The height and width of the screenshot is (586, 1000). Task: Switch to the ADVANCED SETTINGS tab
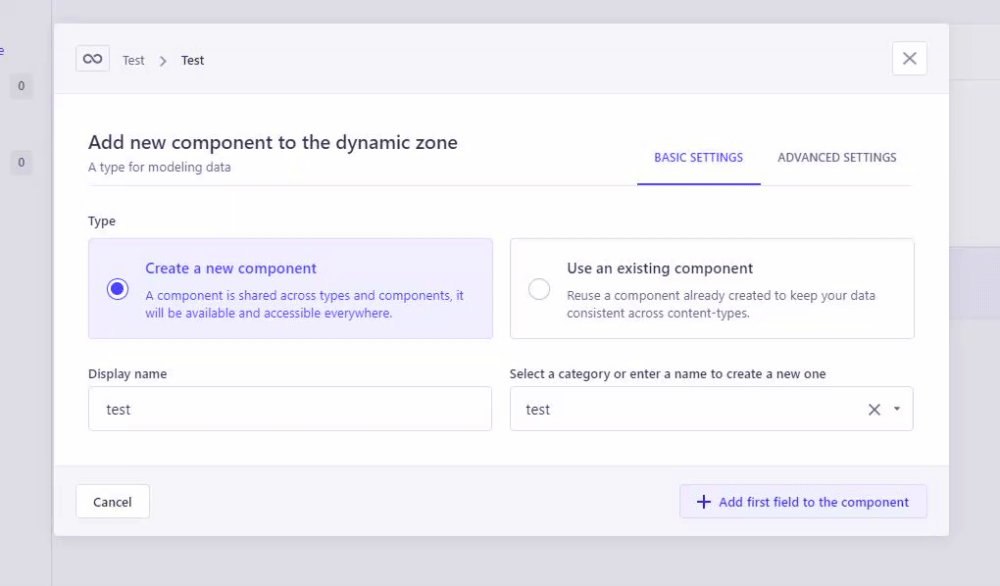837,157
